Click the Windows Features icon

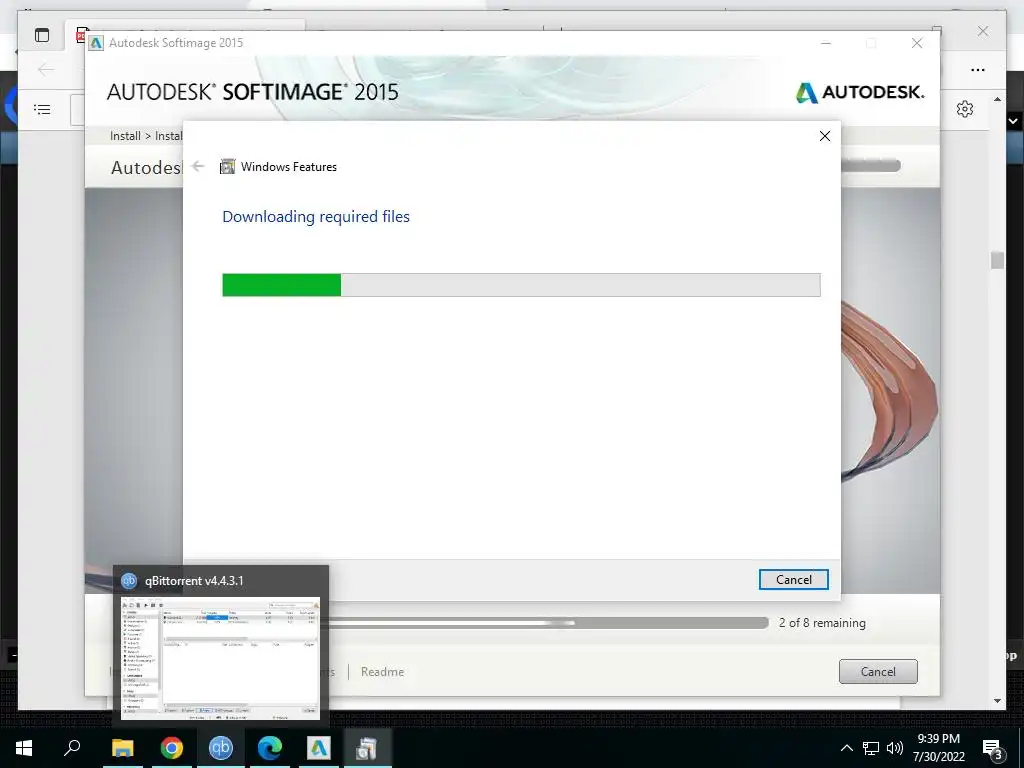[227, 167]
